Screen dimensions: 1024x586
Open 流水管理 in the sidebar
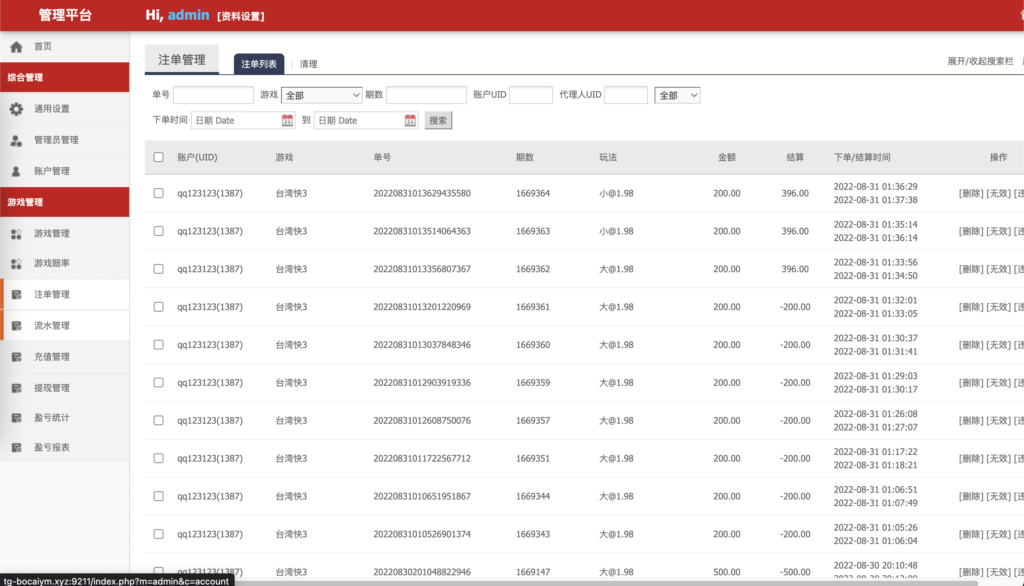click(x=52, y=326)
